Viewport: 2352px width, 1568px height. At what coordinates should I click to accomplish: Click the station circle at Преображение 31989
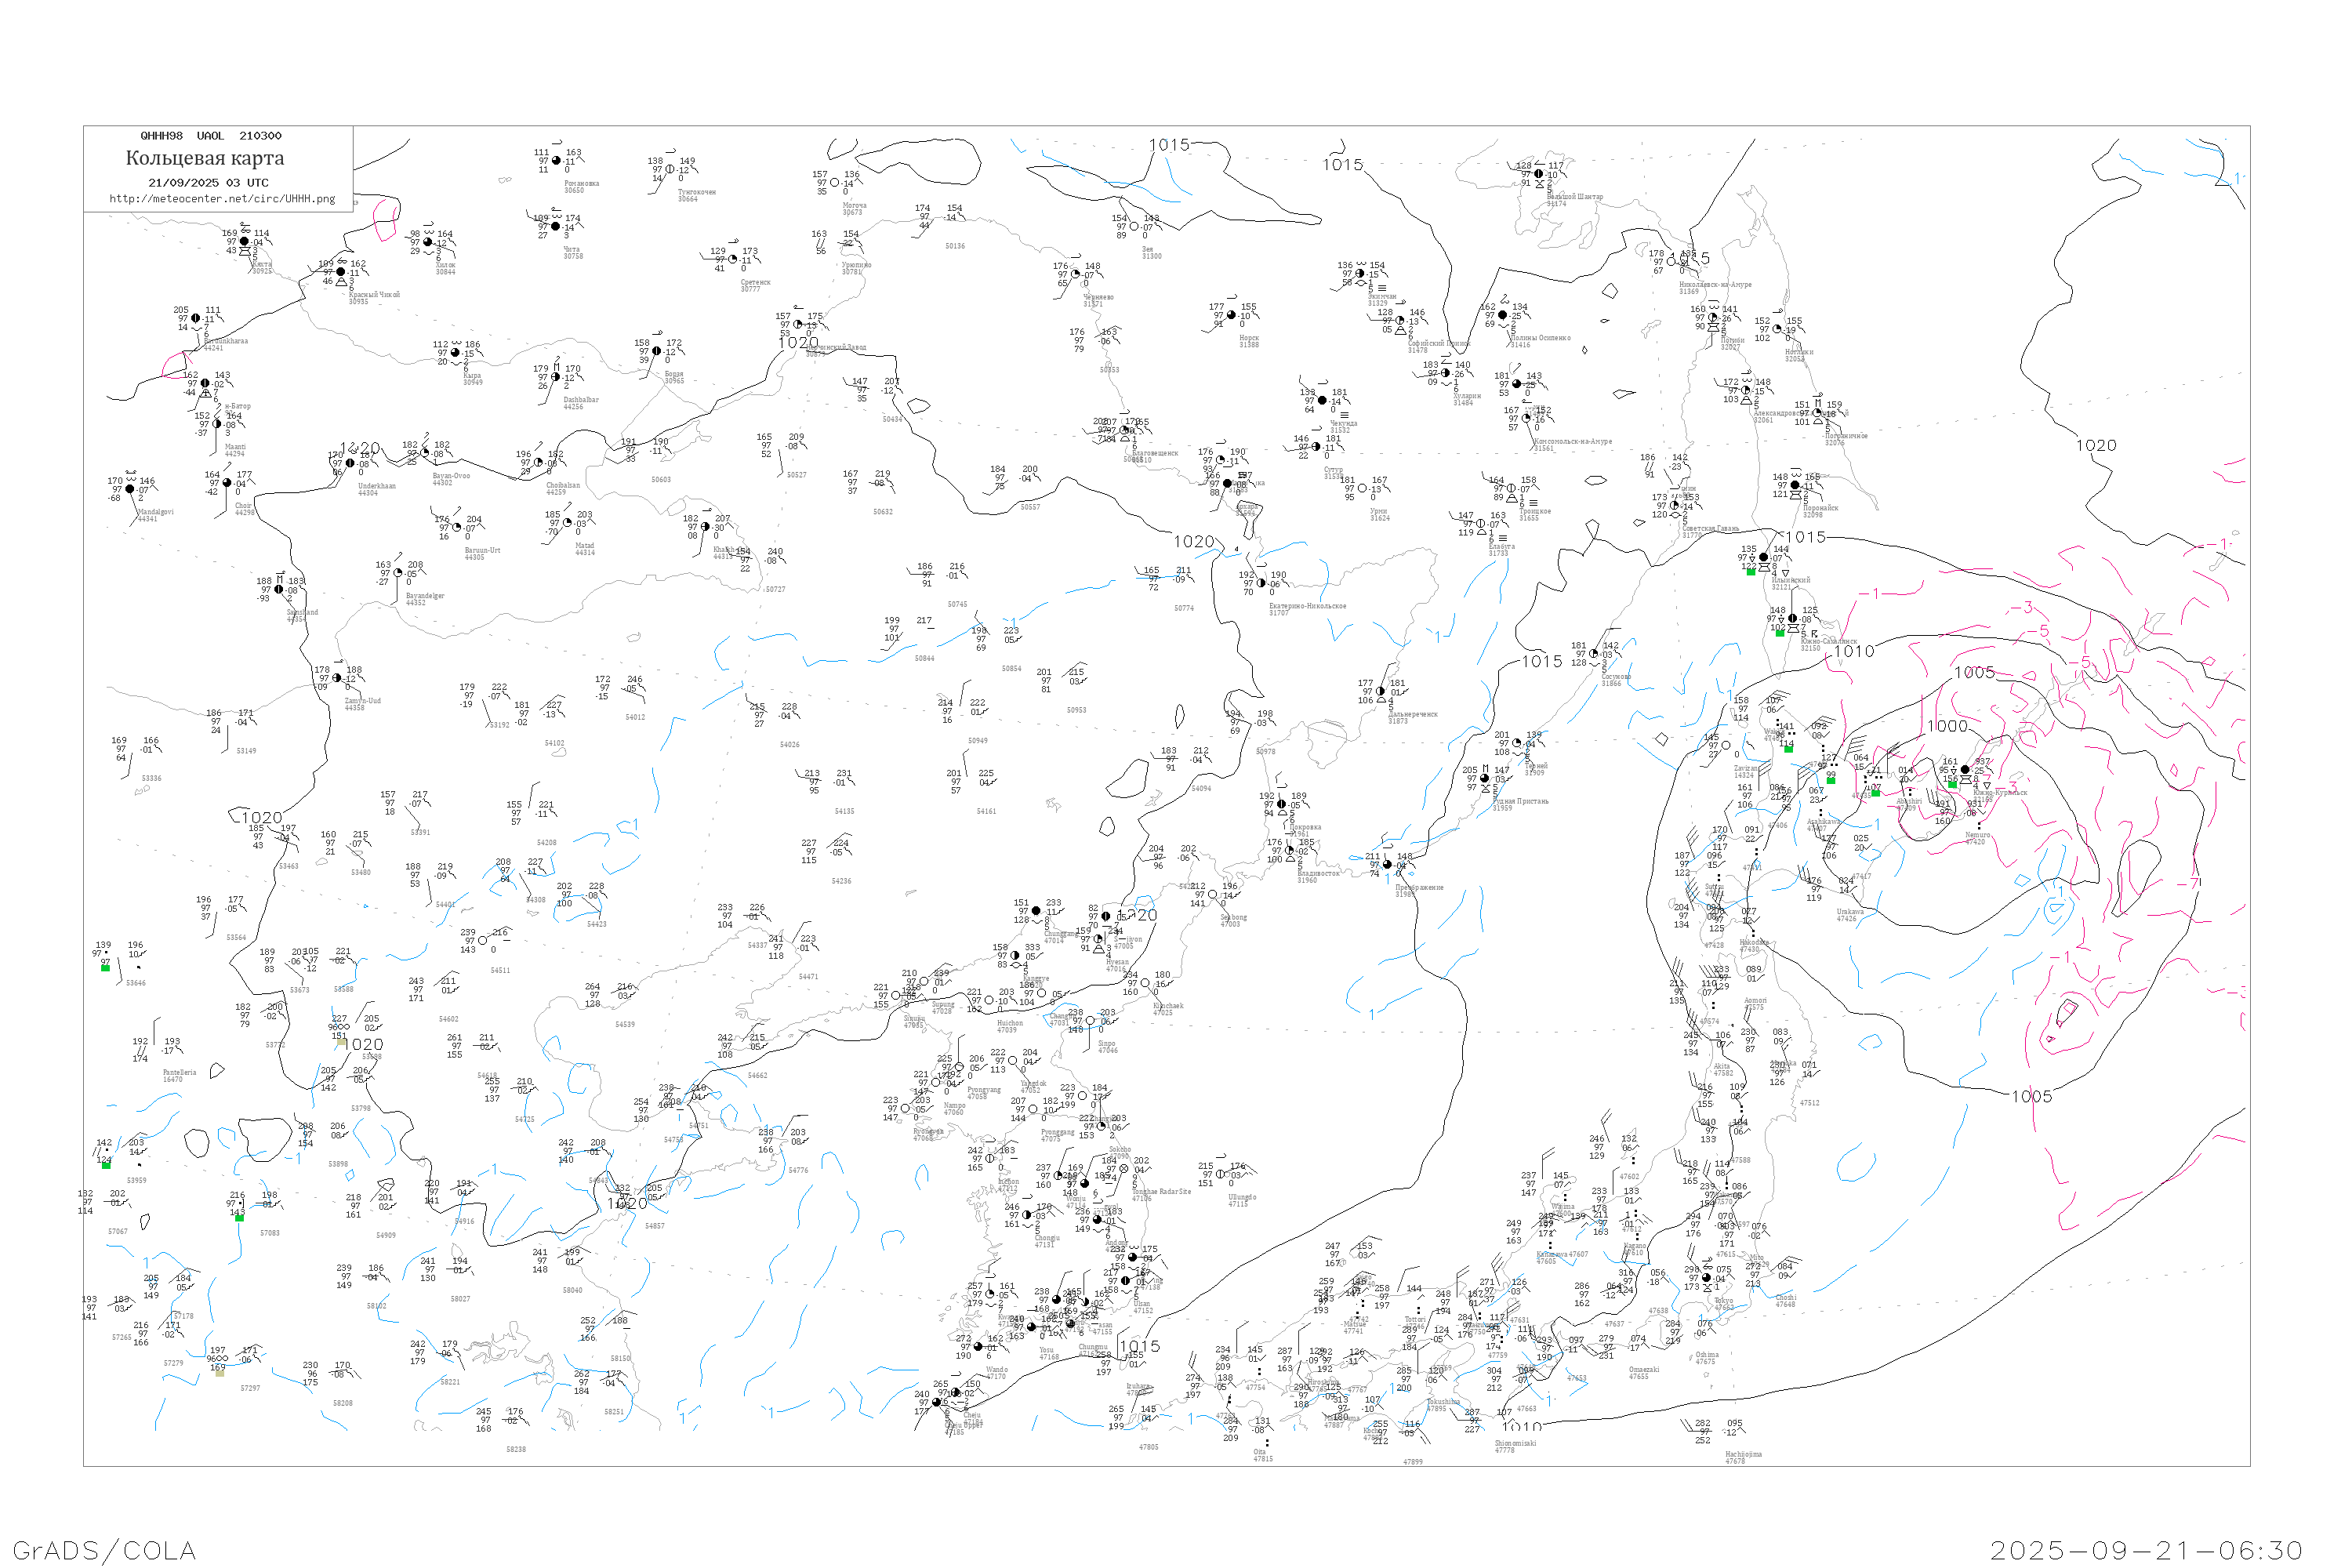[1387, 865]
